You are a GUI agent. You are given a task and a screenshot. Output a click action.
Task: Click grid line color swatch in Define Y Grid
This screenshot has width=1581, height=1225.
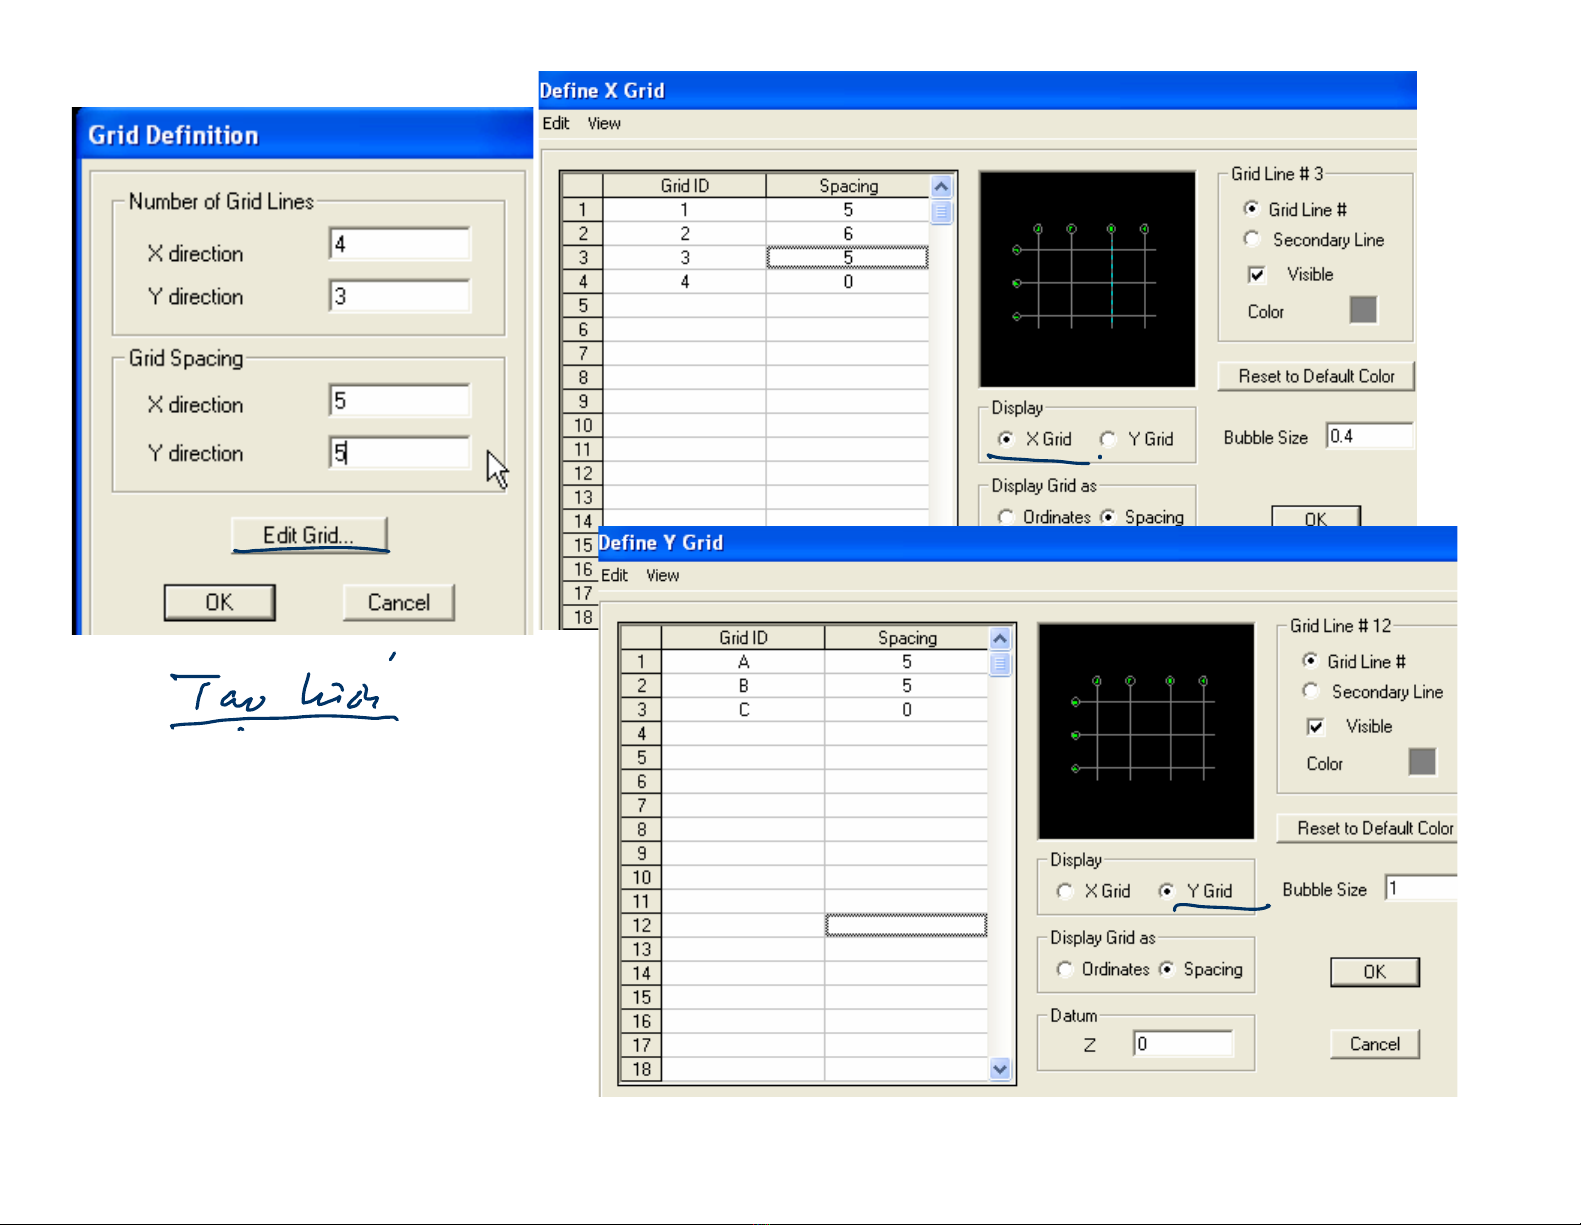point(1422,762)
